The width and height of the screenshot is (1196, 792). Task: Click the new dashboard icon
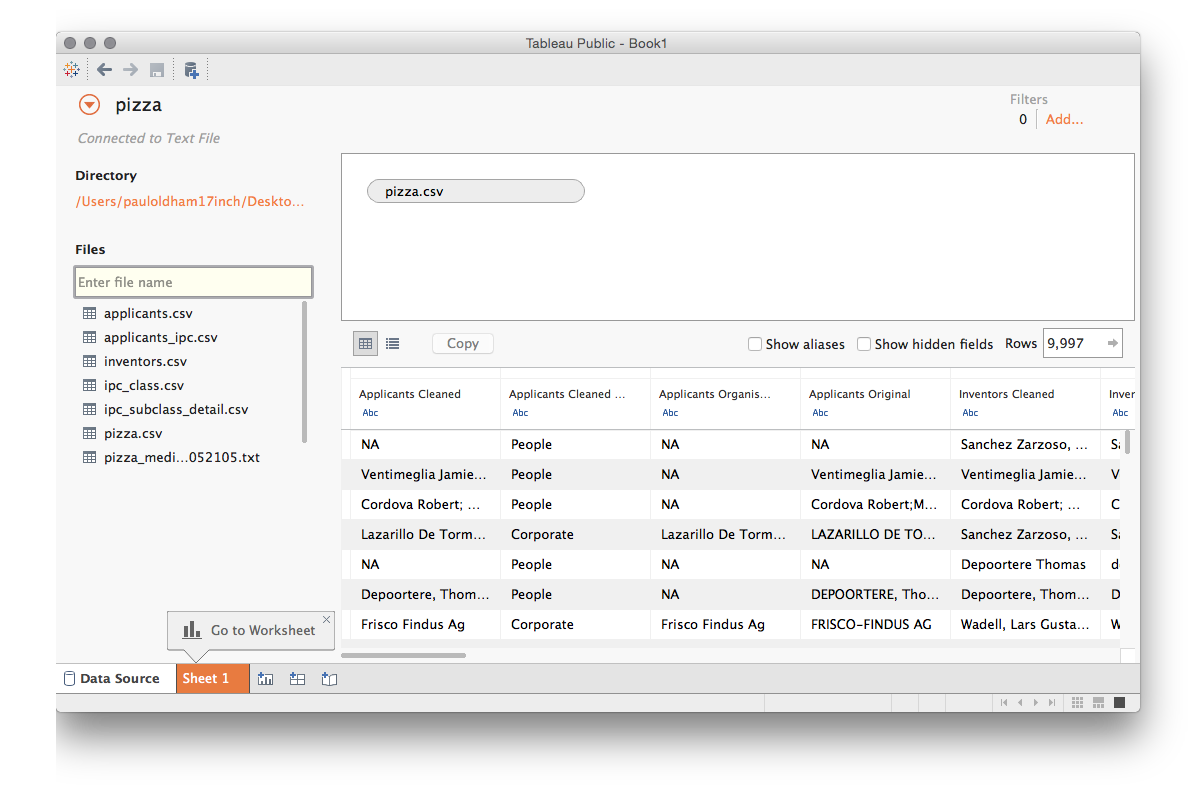[297, 679]
